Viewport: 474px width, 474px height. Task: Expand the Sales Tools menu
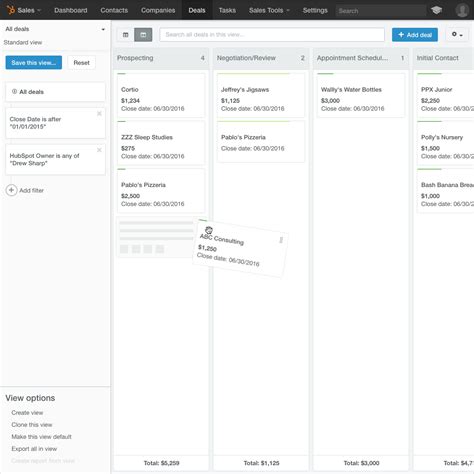pyautogui.click(x=269, y=10)
